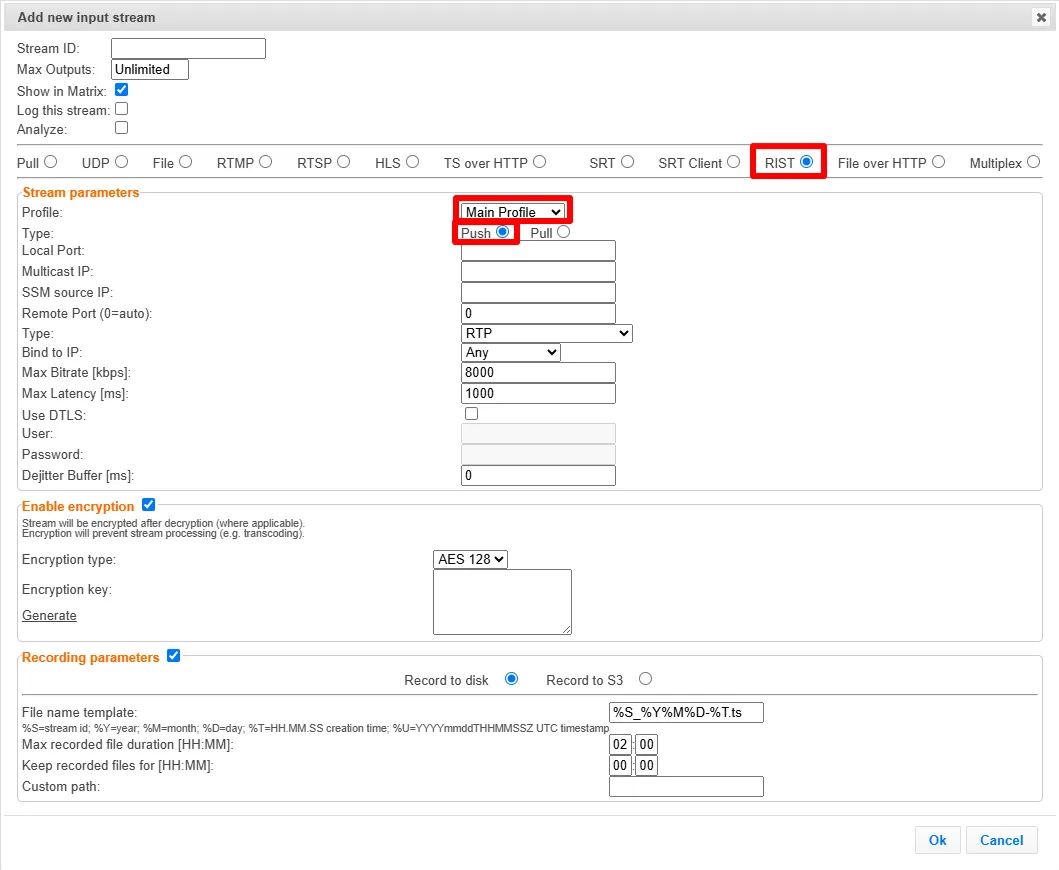Screen dimensions: 1059x870
Task: Choose the SRT input type
Action: coord(627,162)
